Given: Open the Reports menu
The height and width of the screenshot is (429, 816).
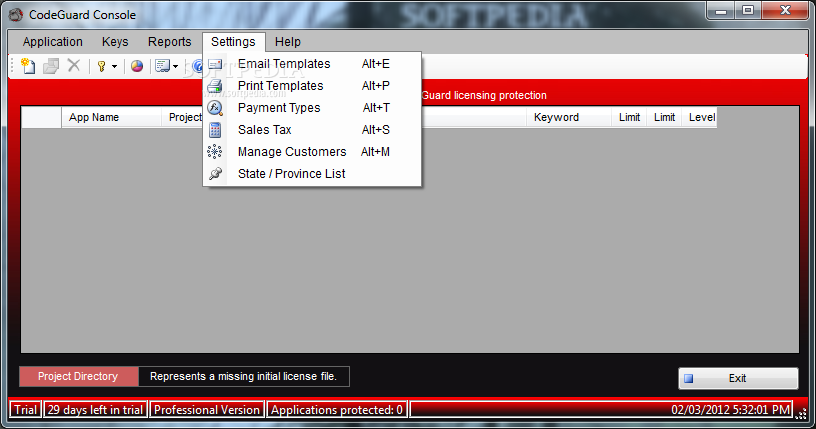Looking at the screenshot, I should coord(170,42).
